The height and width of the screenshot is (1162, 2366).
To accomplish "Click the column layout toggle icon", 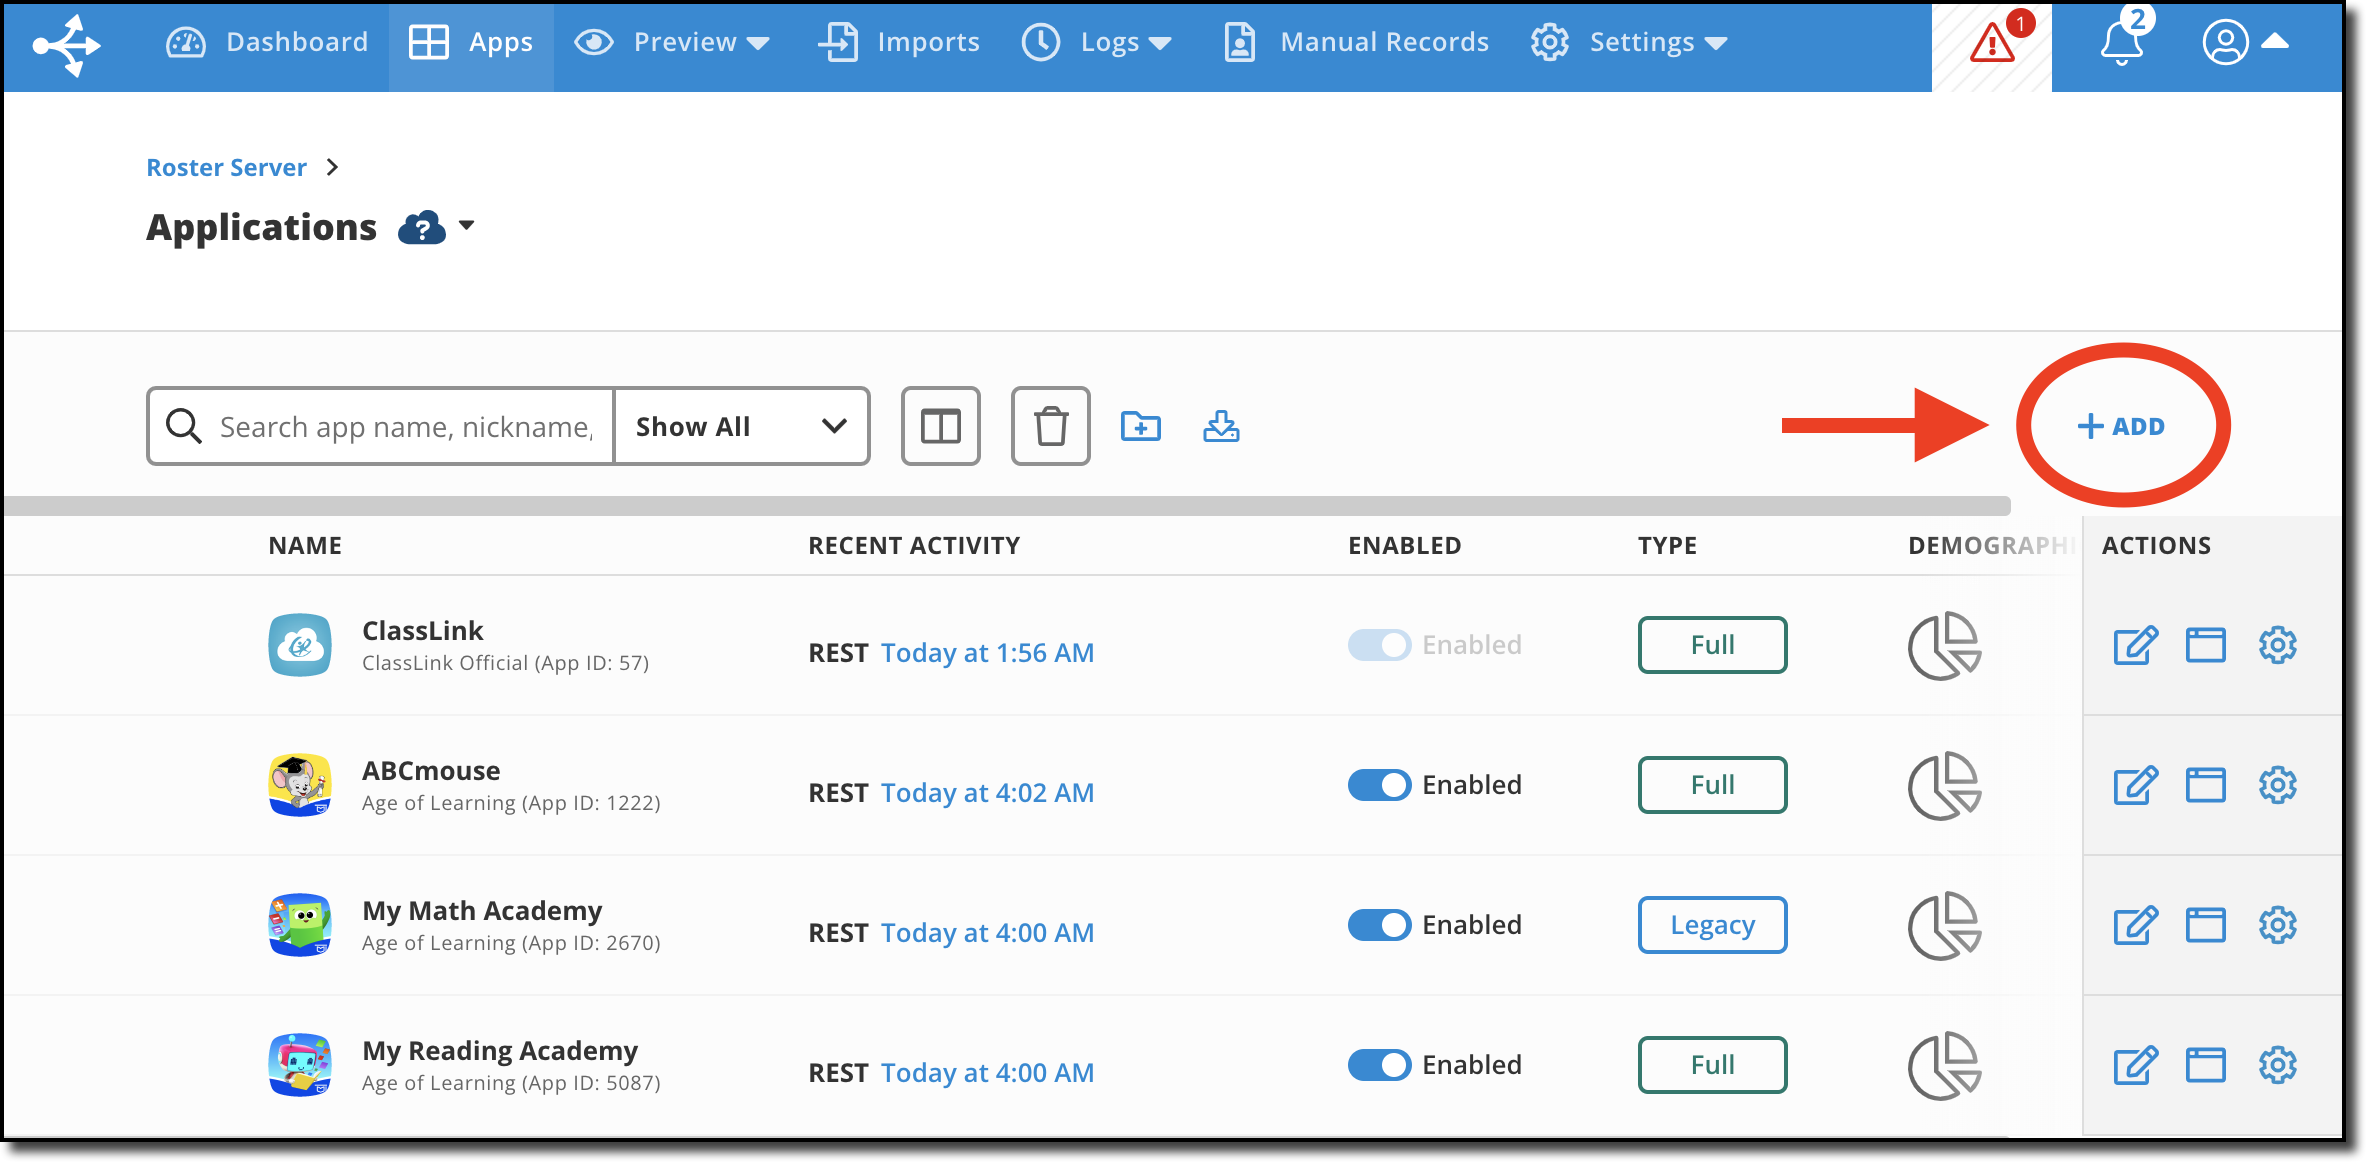I will (940, 426).
